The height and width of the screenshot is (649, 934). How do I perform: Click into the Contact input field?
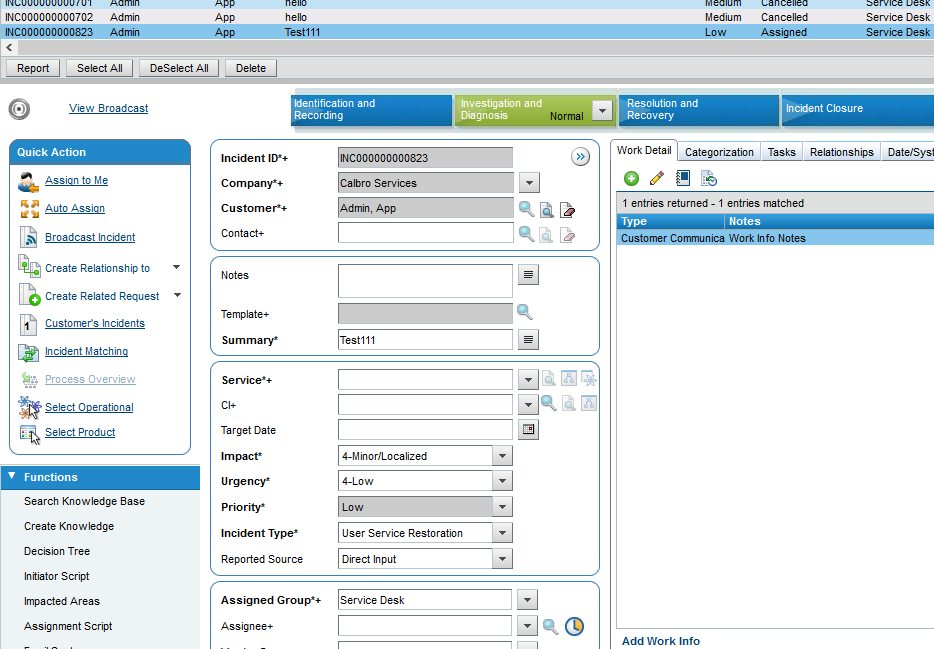click(425, 233)
